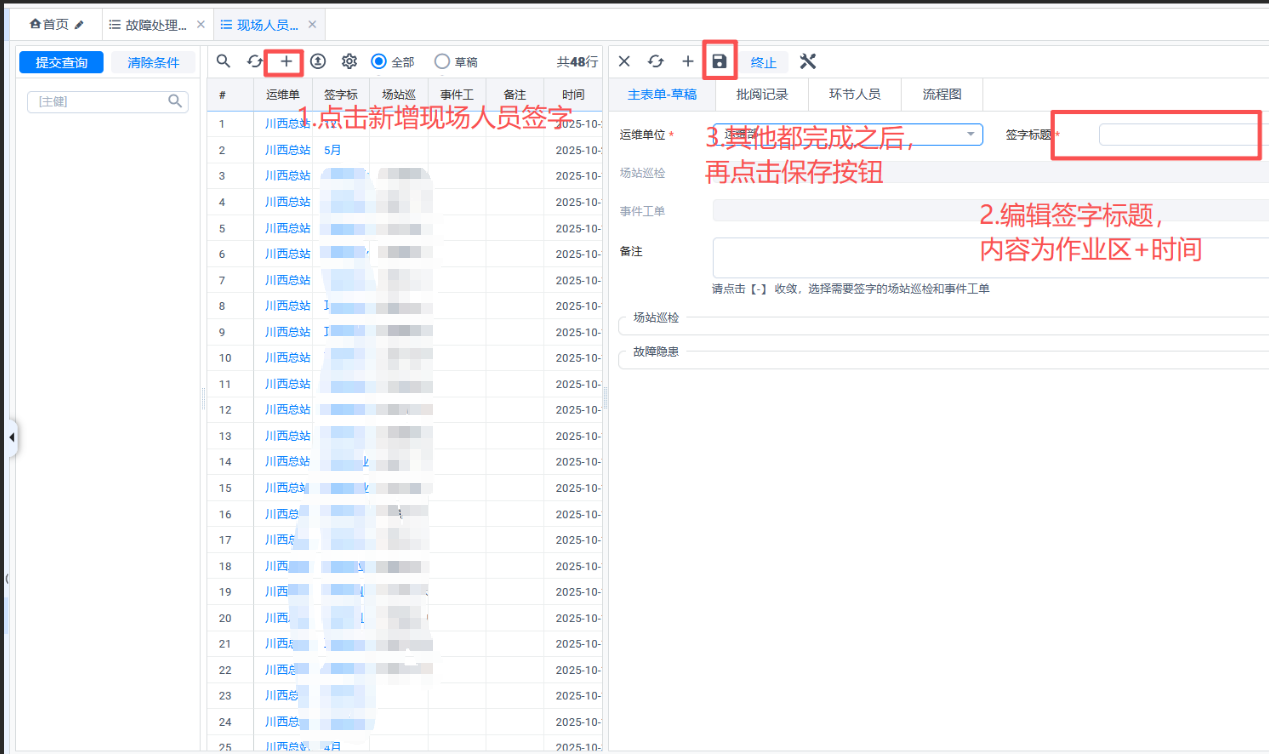This screenshot has width=1269, height=754.
Task: Expand the 场站巡检 section
Action: pyautogui.click(x=656, y=318)
